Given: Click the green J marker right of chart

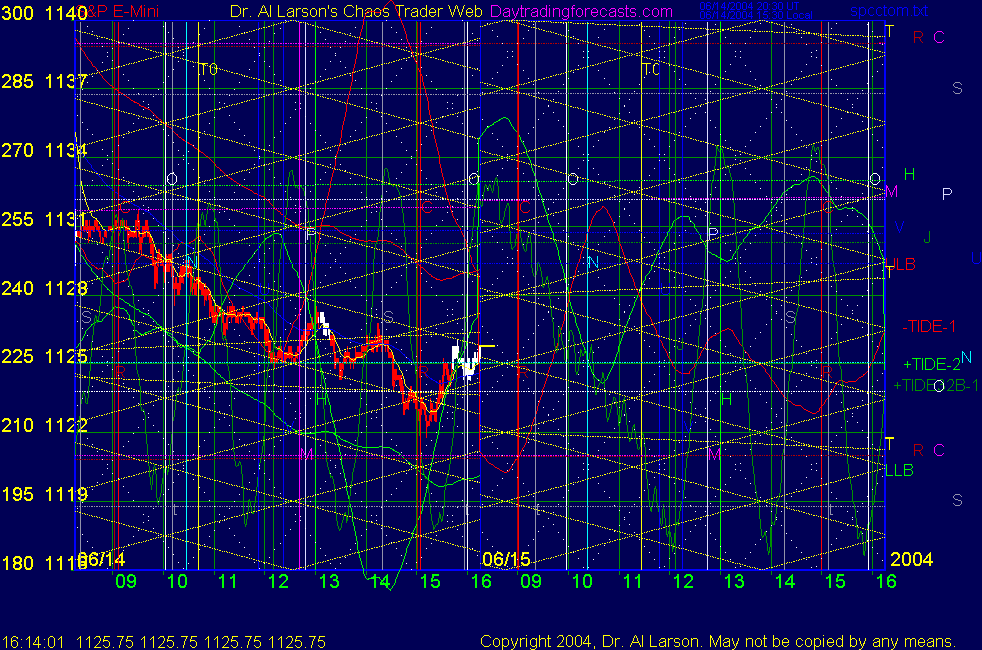Looking at the screenshot, I should coord(927,237).
